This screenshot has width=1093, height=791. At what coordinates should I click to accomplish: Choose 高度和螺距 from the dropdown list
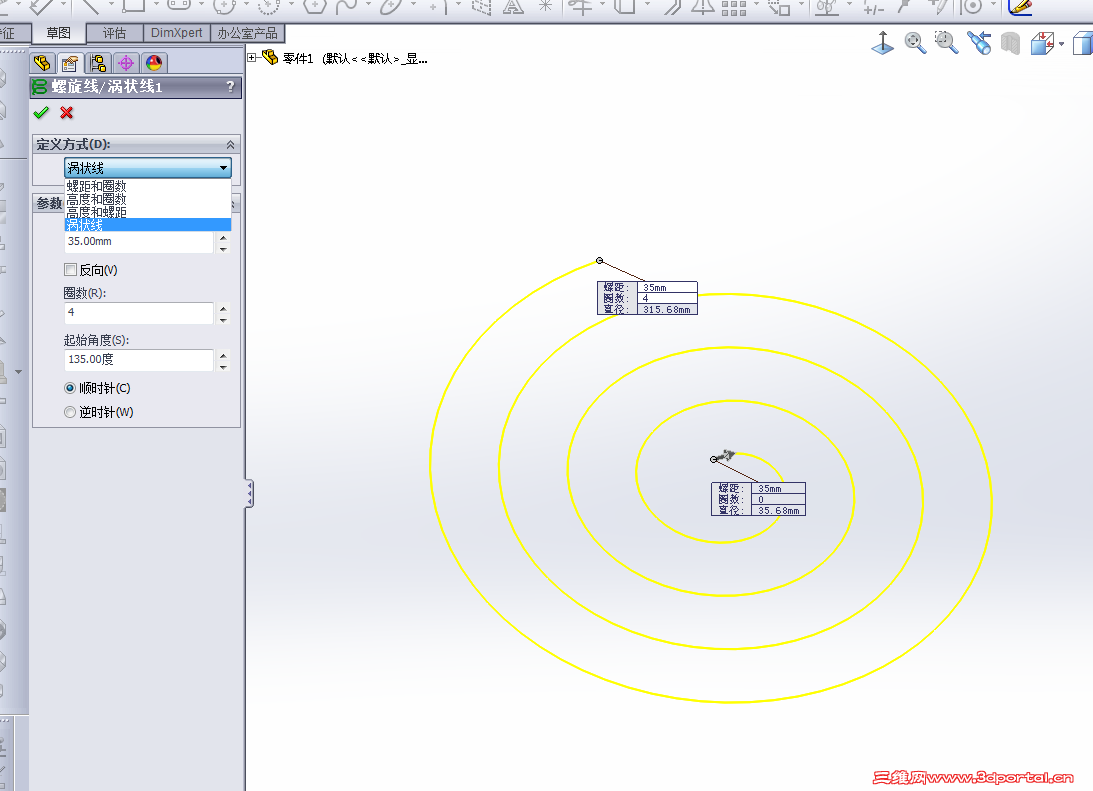(148, 212)
